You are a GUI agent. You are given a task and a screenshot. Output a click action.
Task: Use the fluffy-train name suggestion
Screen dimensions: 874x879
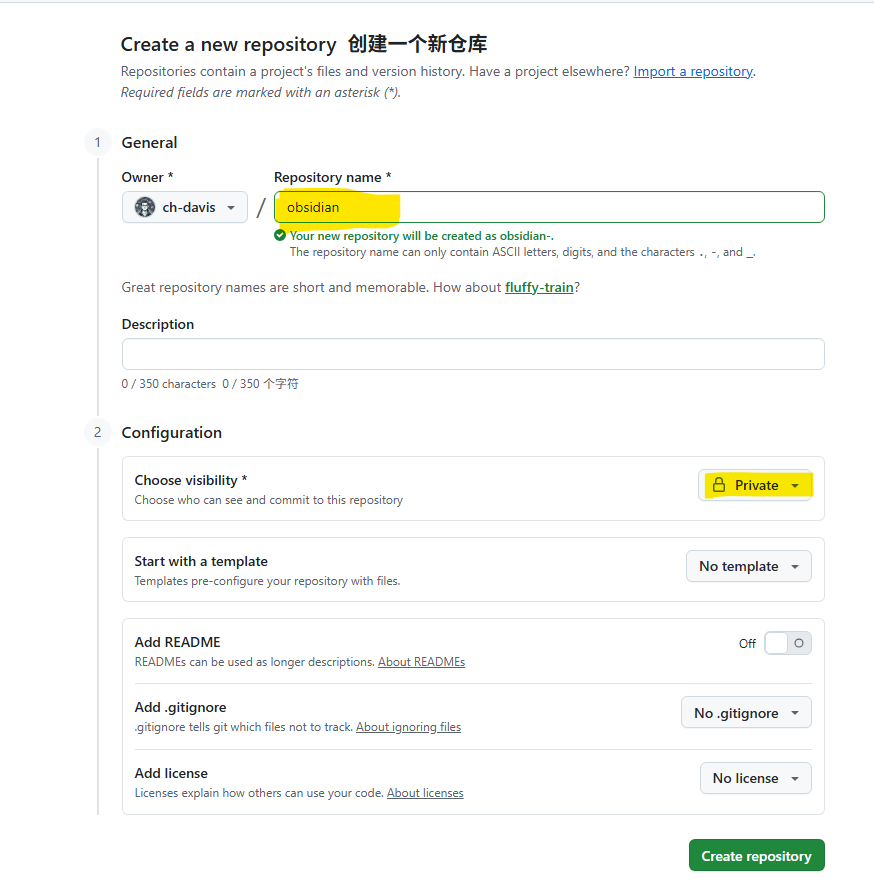(539, 287)
